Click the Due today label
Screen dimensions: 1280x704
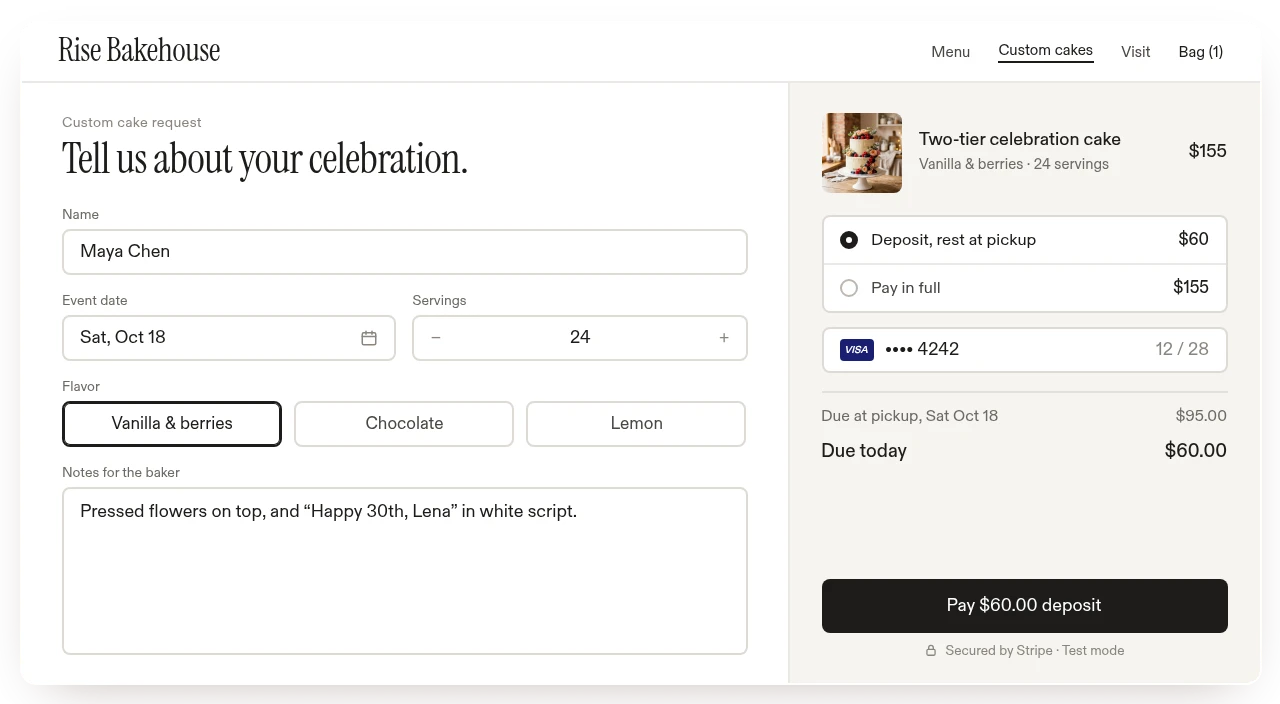864,451
